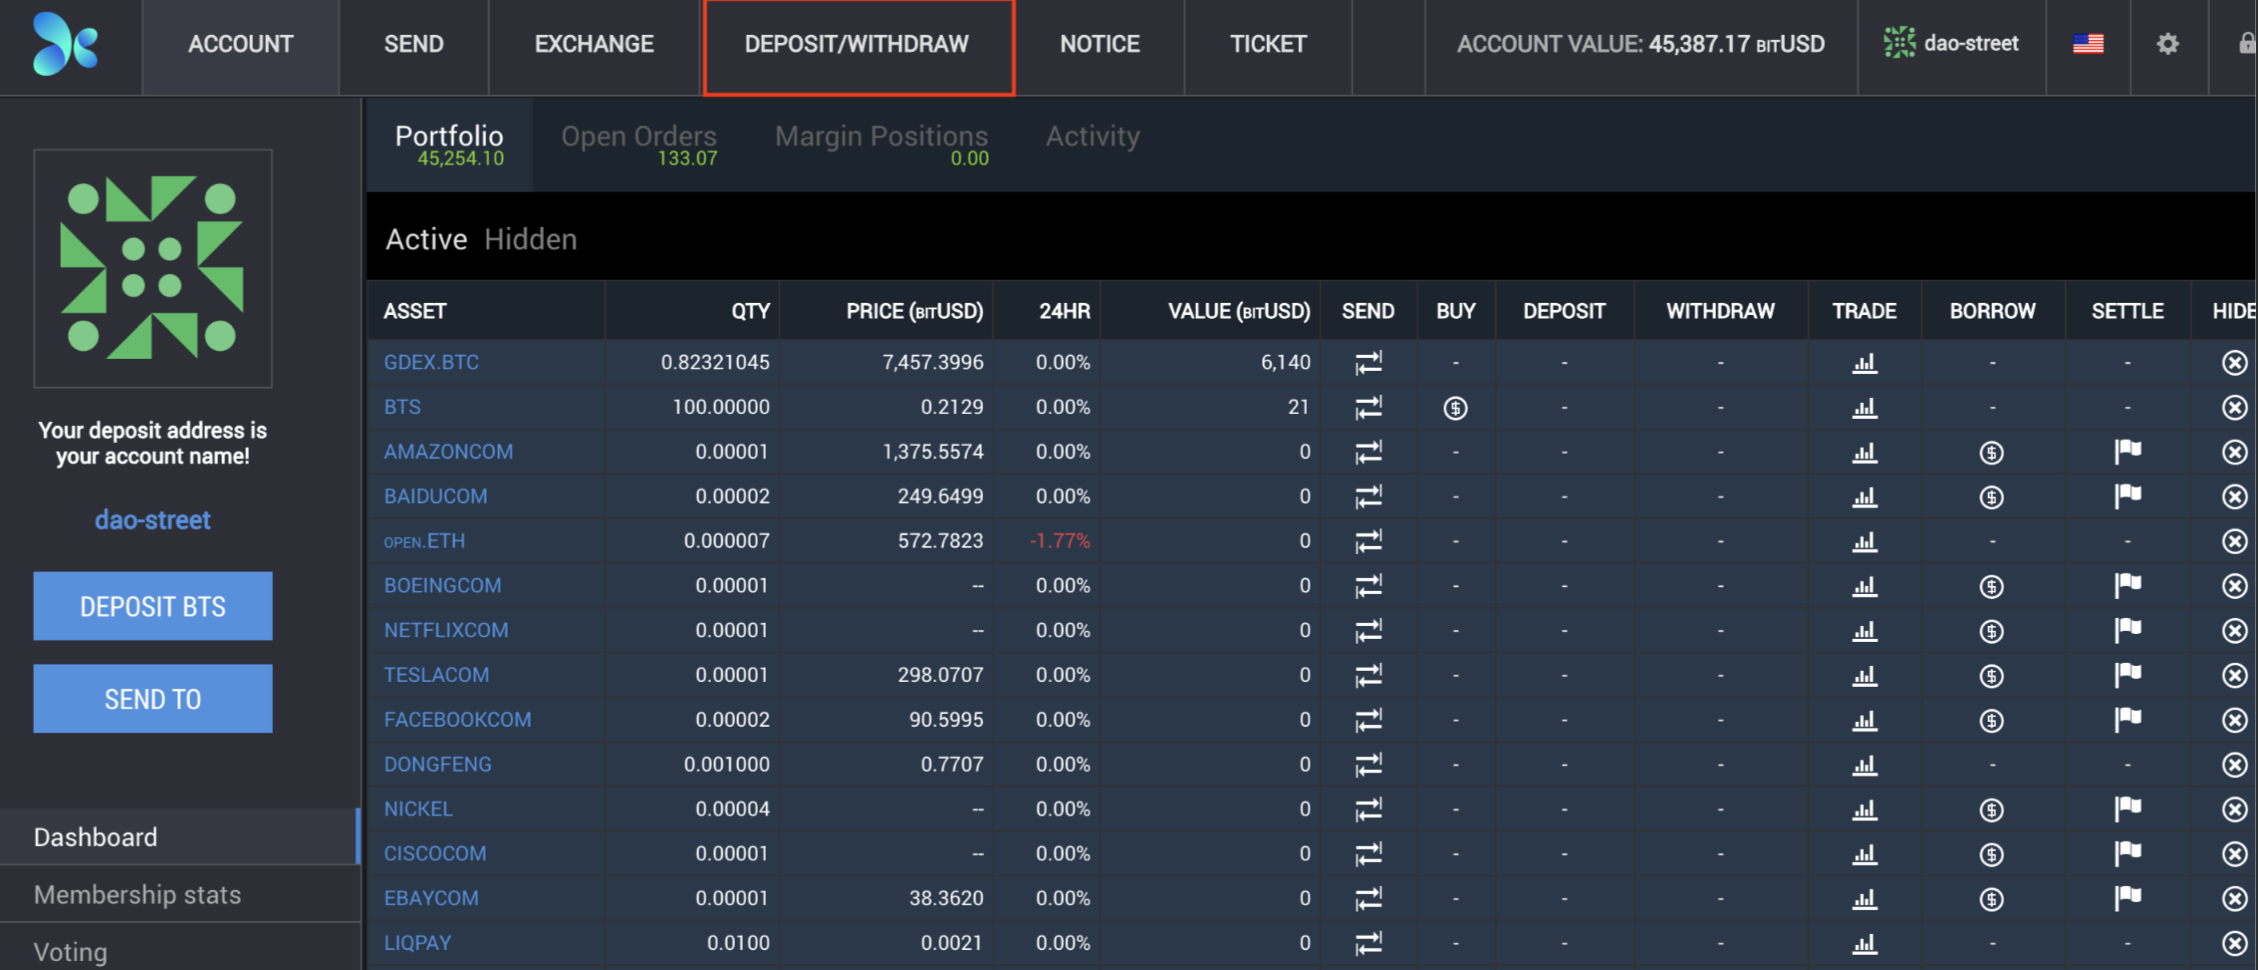2258x970 pixels.
Task: Open the GDEX.BTC asset link
Action: click(432, 362)
